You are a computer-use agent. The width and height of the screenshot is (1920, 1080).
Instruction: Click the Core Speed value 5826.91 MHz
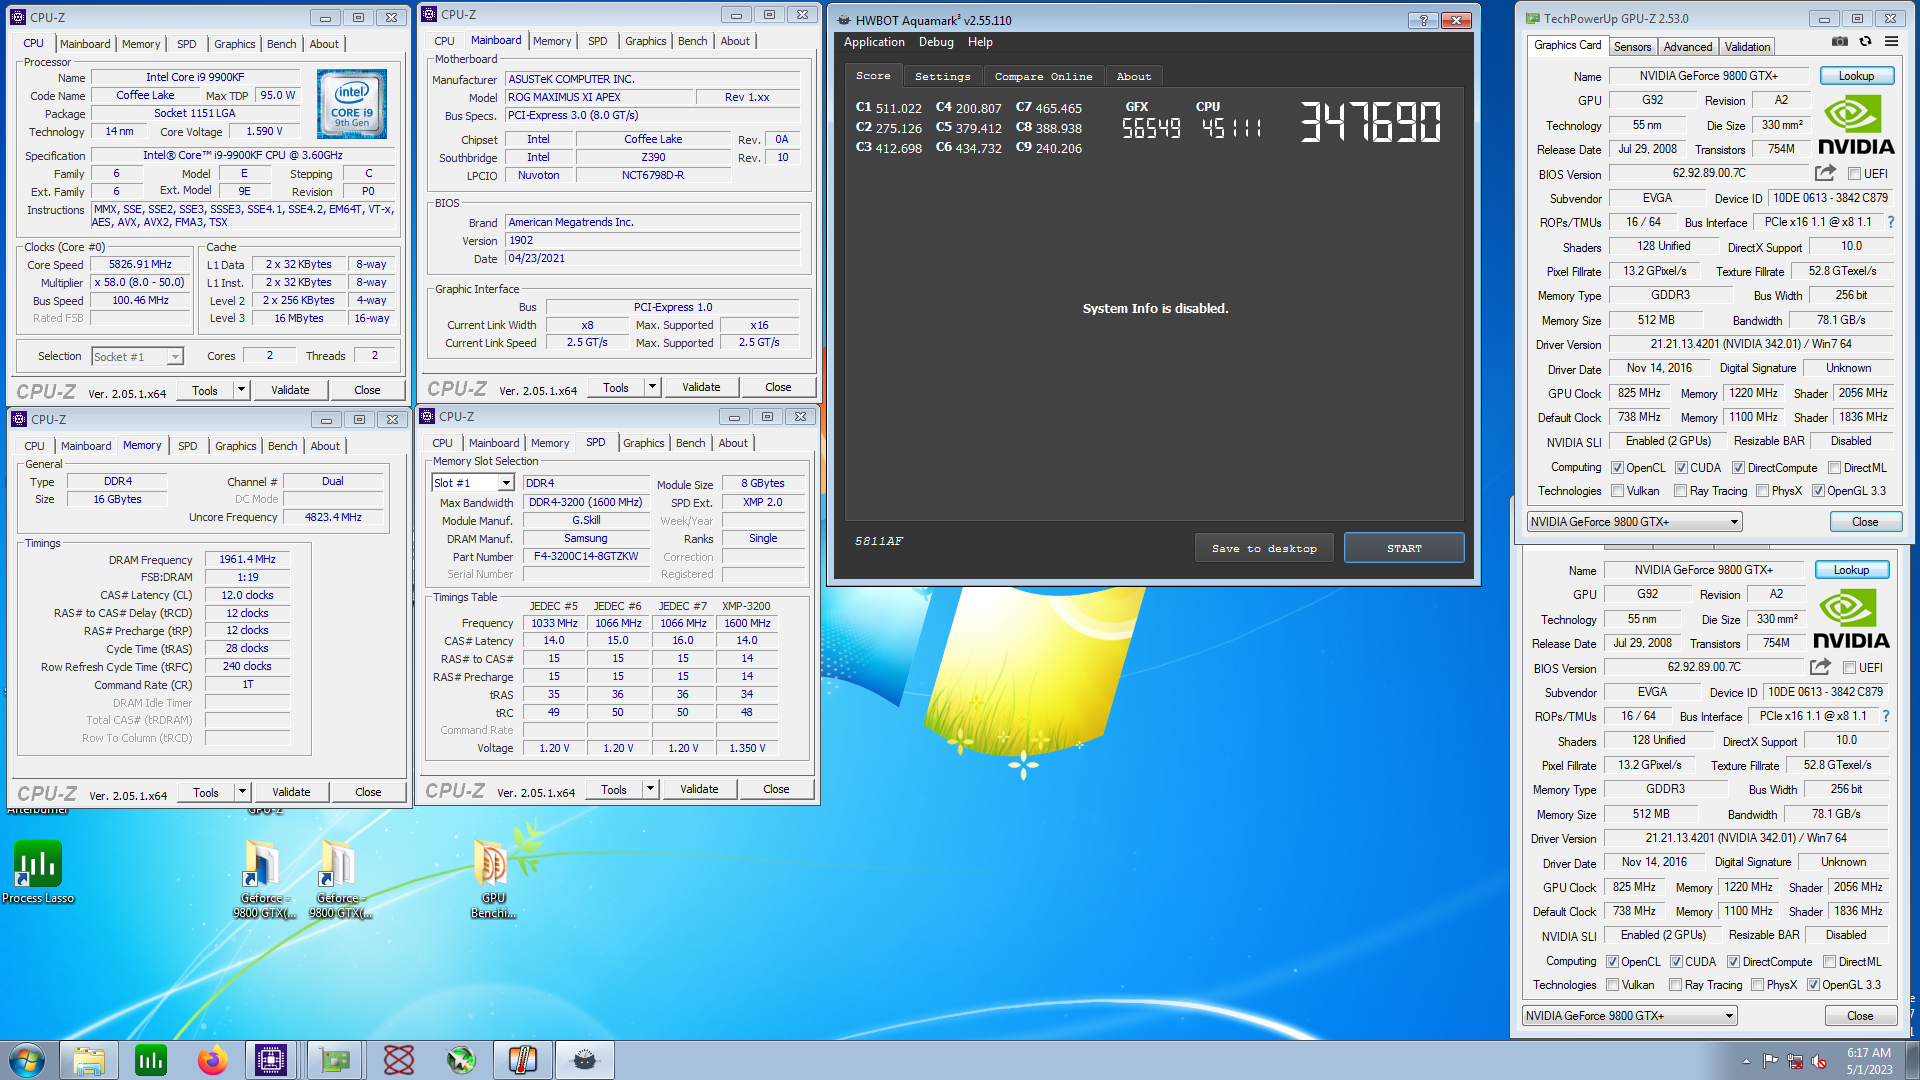pyautogui.click(x=140, y=265)
